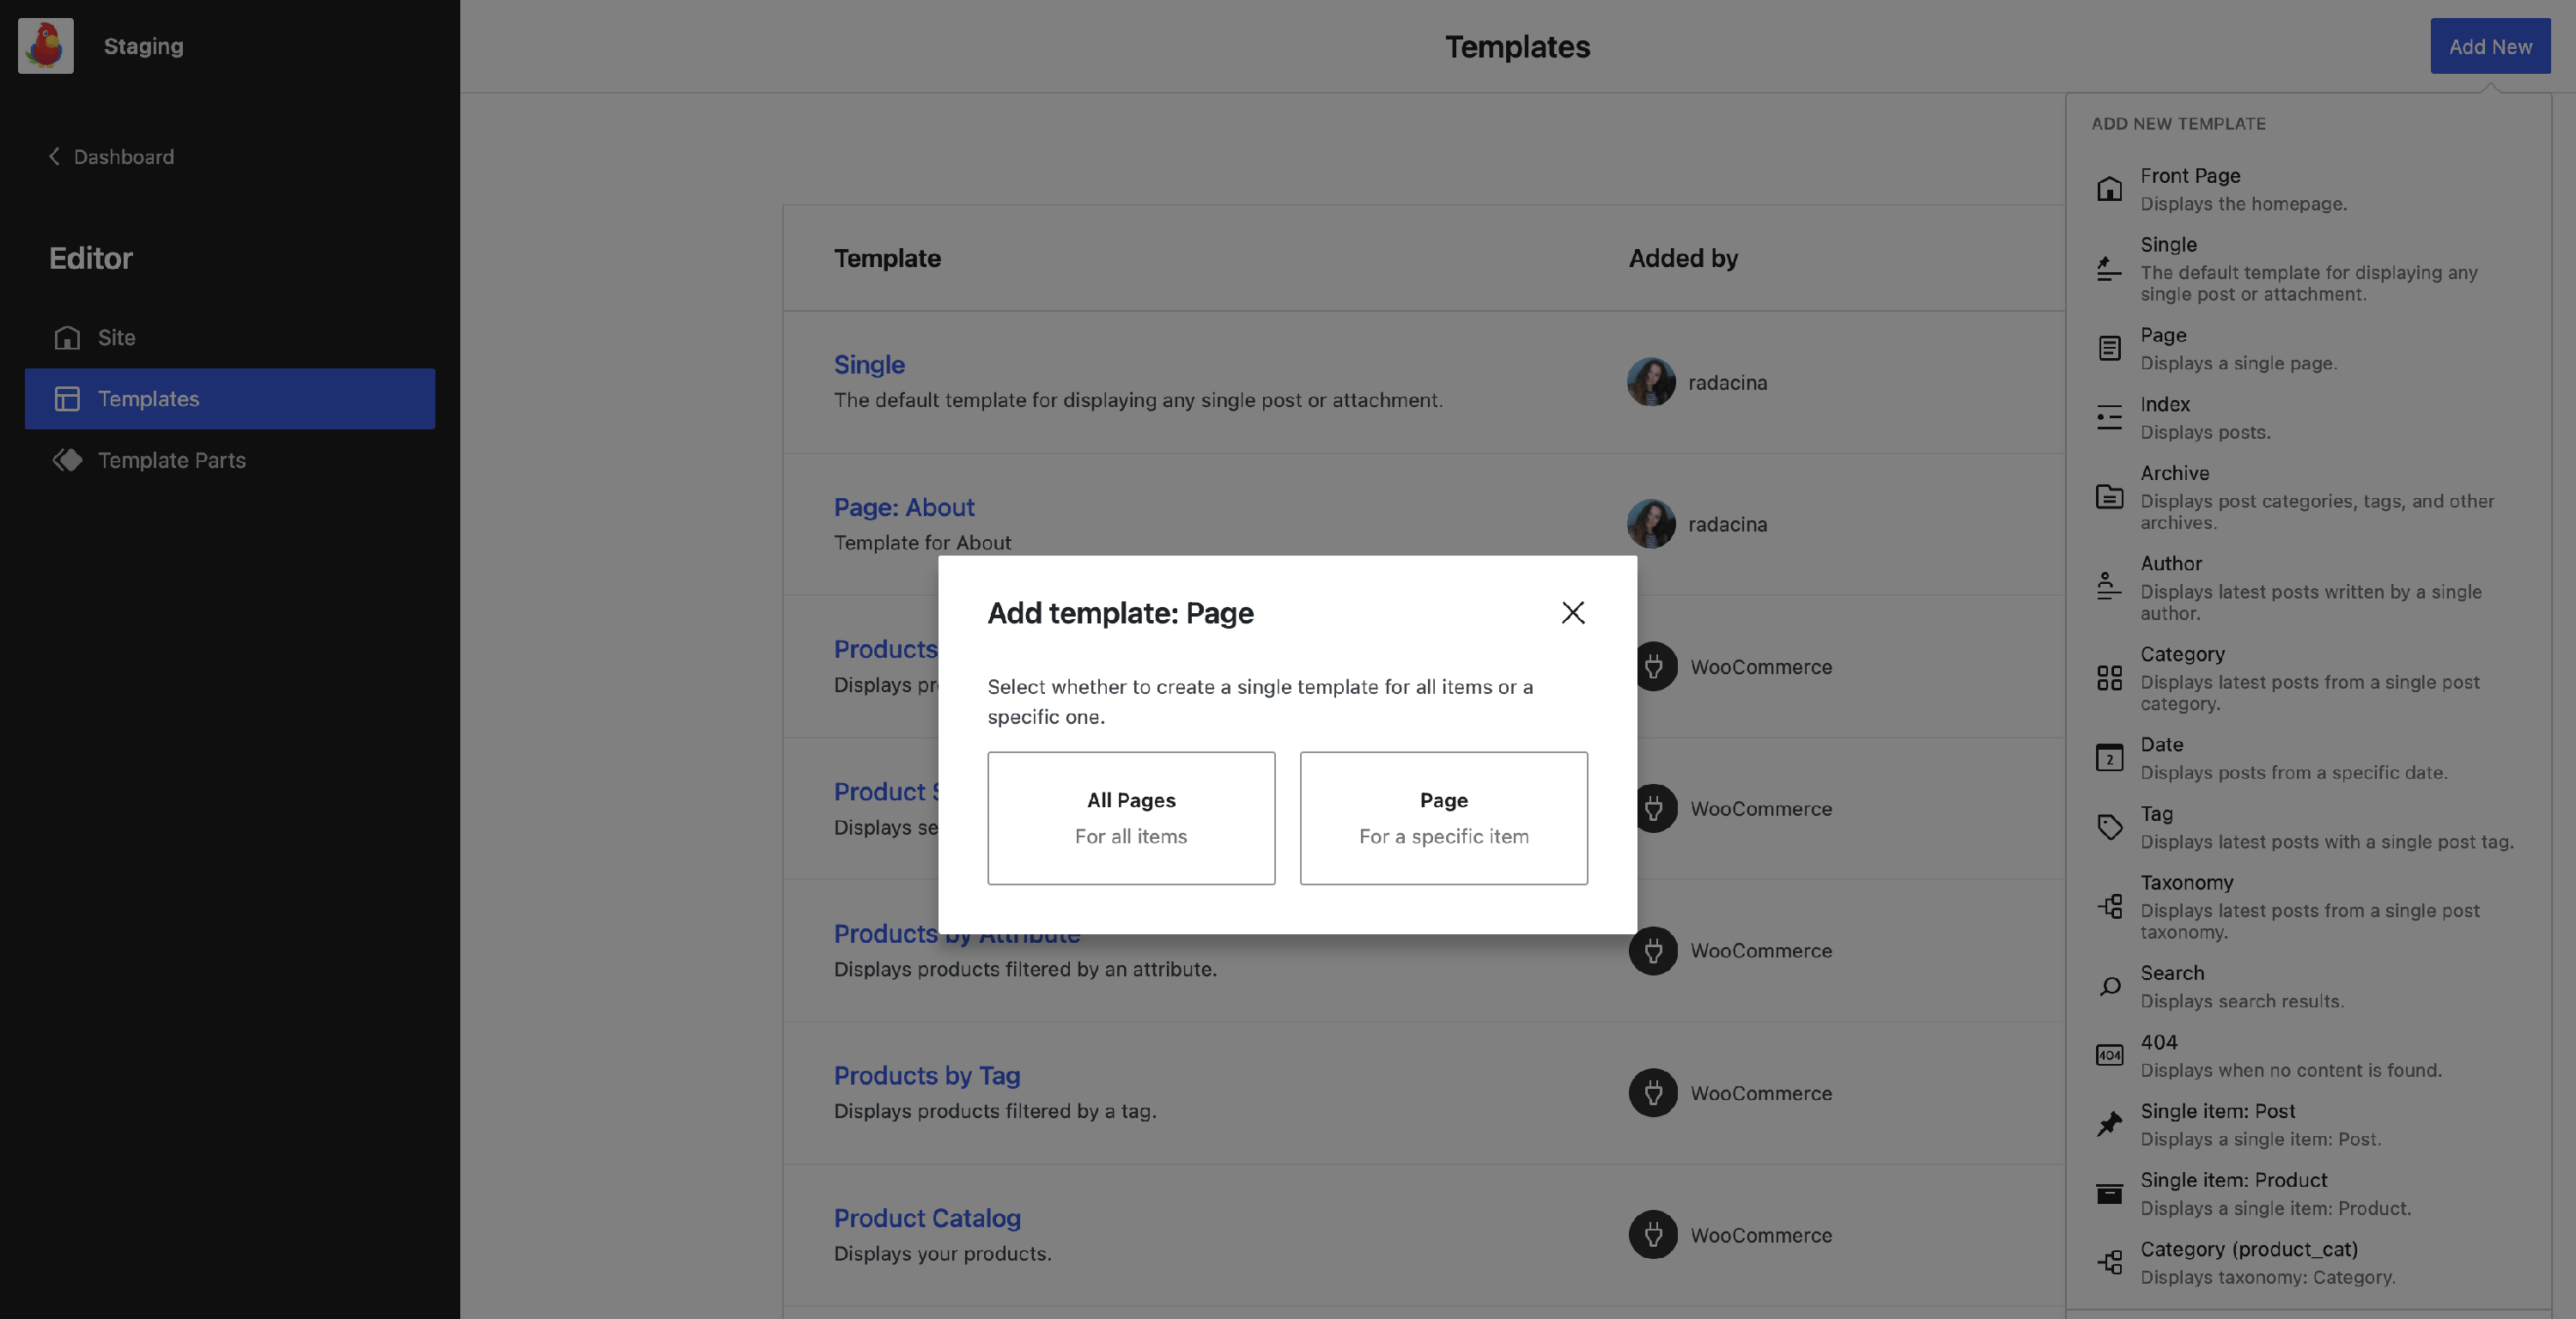Go back to Dashboard via chevron
This screenshot has width=2576, height=1319.
click(x=54, y=156)
